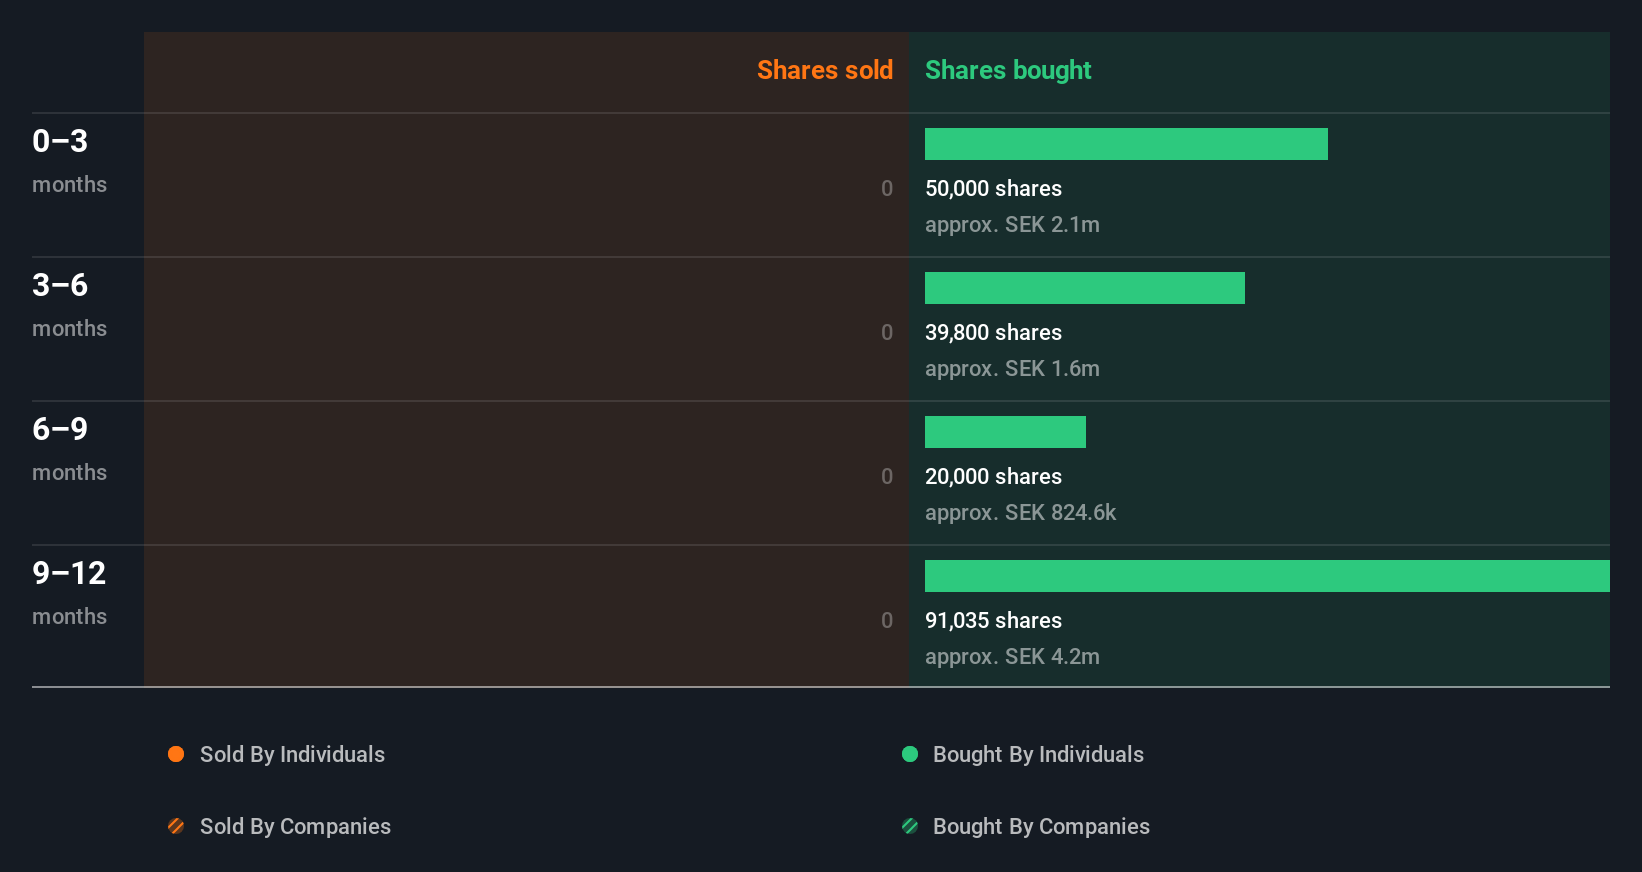Image resolution: width=1642 pixels, height=872 pixels.
Task: Click the green bar for 0–3 months
Action: pos(1126,144)
